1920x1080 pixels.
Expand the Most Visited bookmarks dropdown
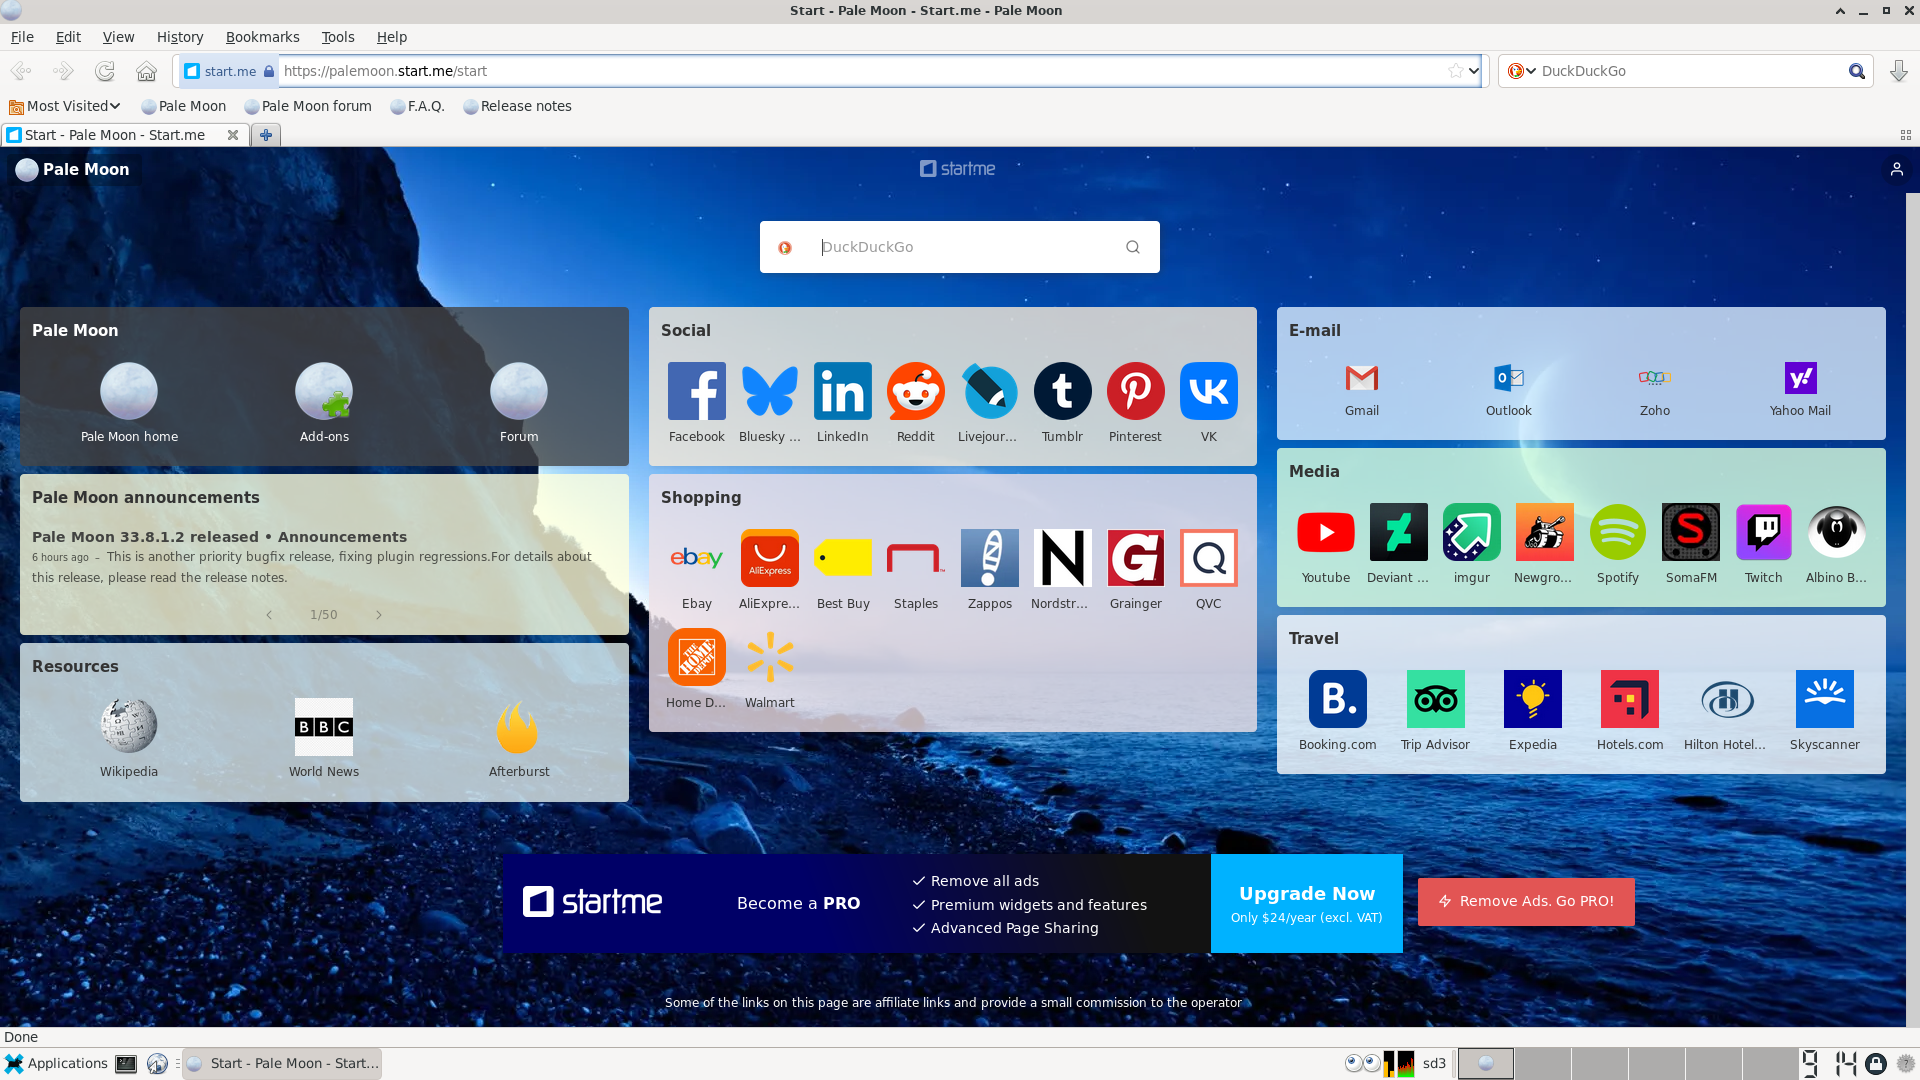[x=65, y=106]
